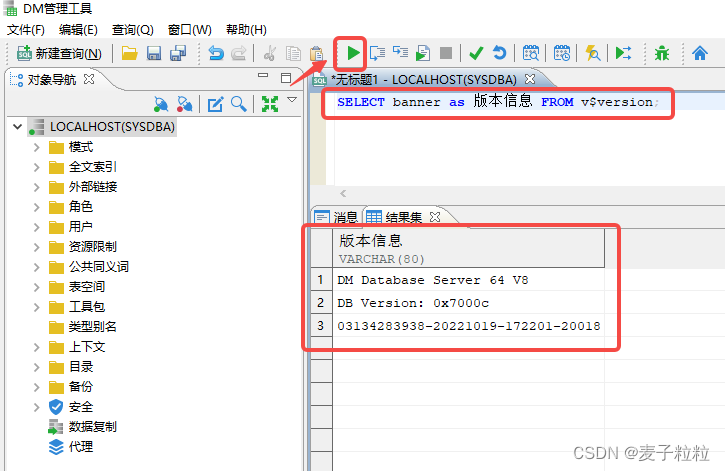Close the 对象导航 panel tab

point(89,79)
